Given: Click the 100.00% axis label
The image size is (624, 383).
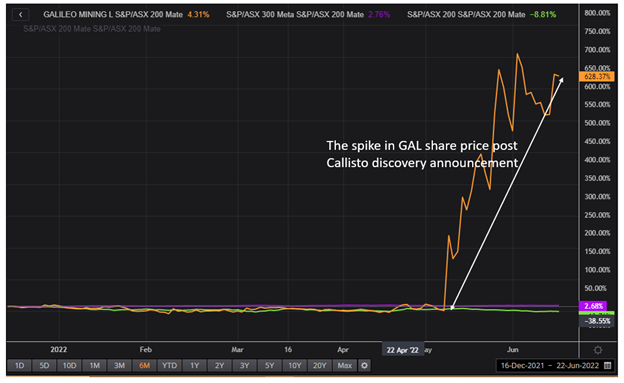Looking at the screenshot, I should tap(597, 270).
